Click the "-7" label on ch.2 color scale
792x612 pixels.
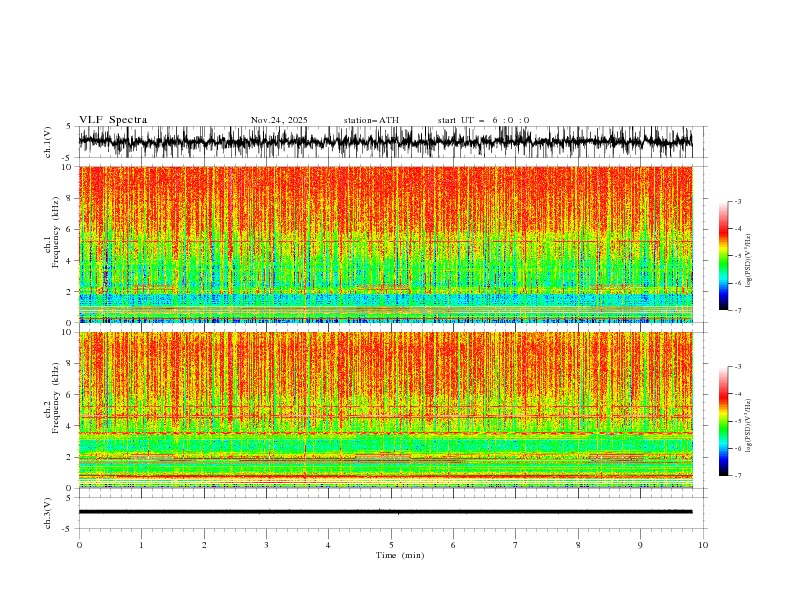point(737,476)
